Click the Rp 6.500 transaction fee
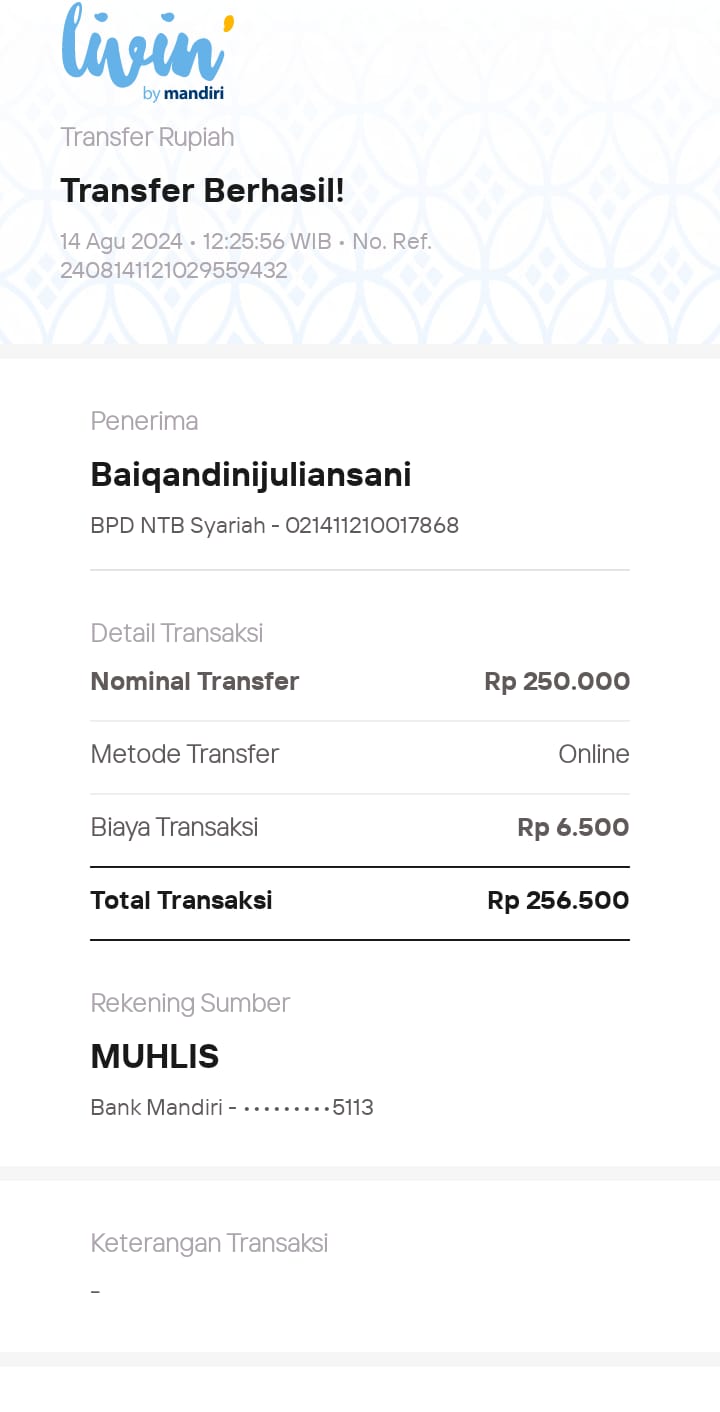Image resolution: width=720 pixels, height=1412 pixels. click(573, 827)
